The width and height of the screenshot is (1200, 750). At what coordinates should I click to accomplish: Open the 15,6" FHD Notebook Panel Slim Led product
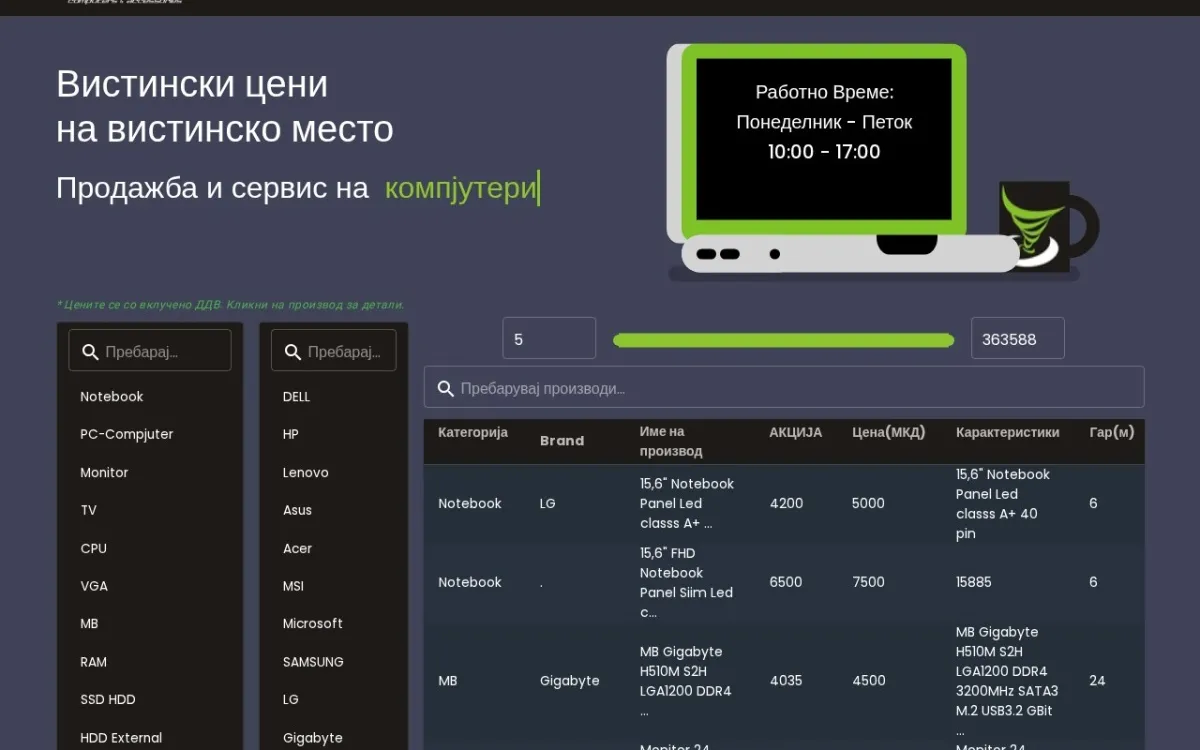point(686,582)
